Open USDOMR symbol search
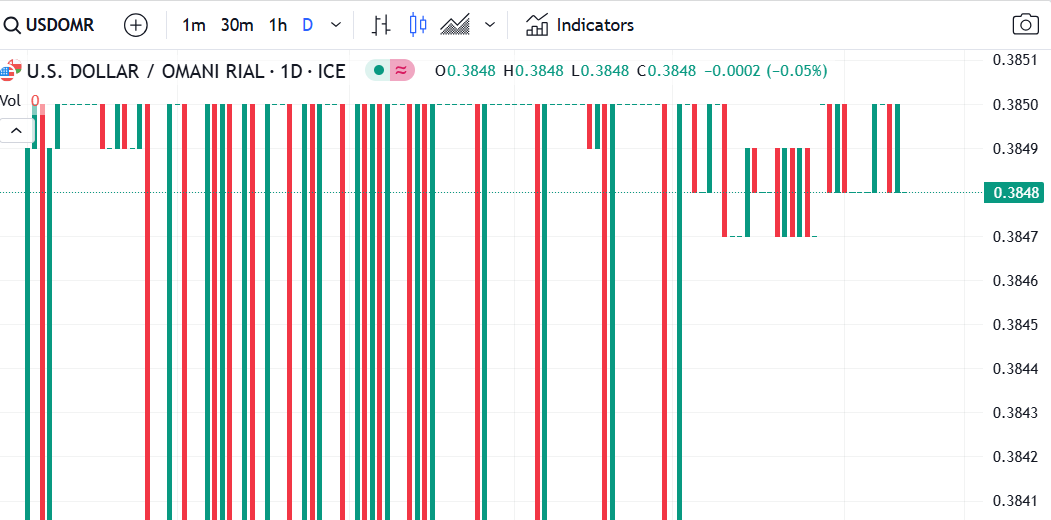This screenshot has width=1051, height=520. [x=49, y=25]
